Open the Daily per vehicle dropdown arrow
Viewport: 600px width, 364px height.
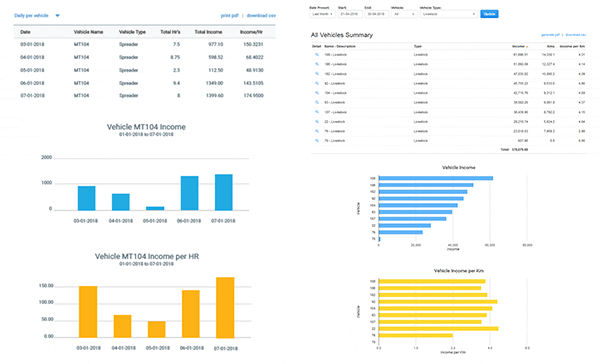click(x=57, y=16)
